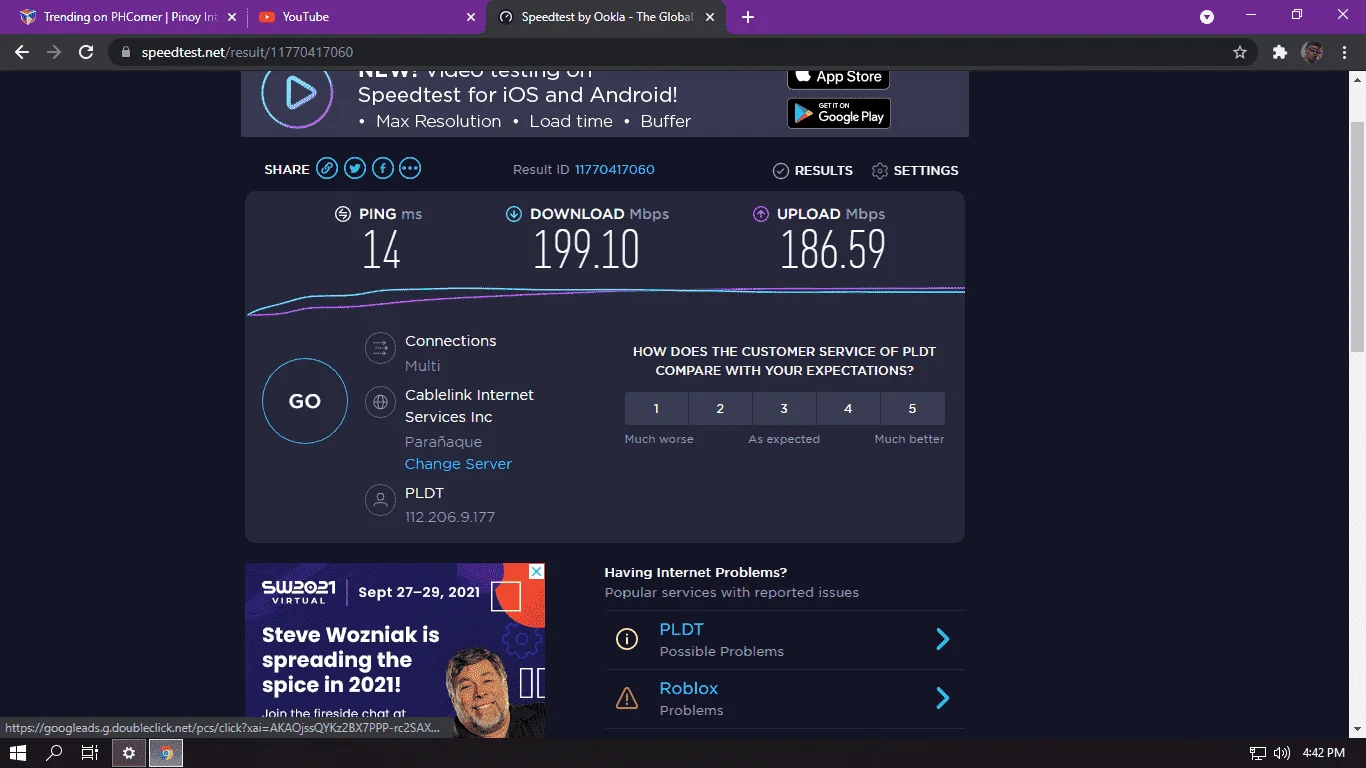Viewport: 1366px width, 768px height.
Task: Click the ping icon
Action: click(342, 214)
